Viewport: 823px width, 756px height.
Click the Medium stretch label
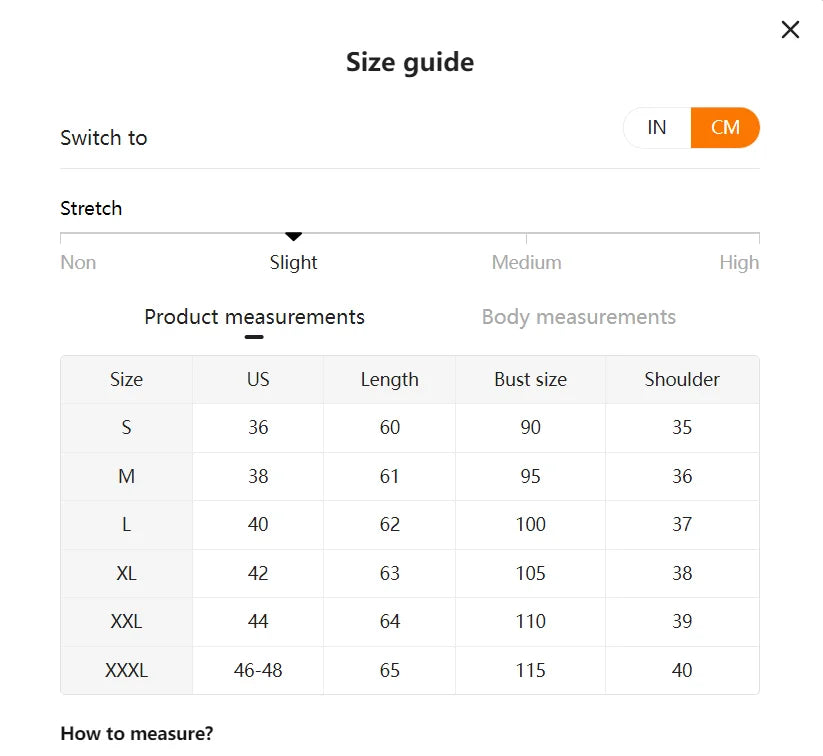point(526,263)
